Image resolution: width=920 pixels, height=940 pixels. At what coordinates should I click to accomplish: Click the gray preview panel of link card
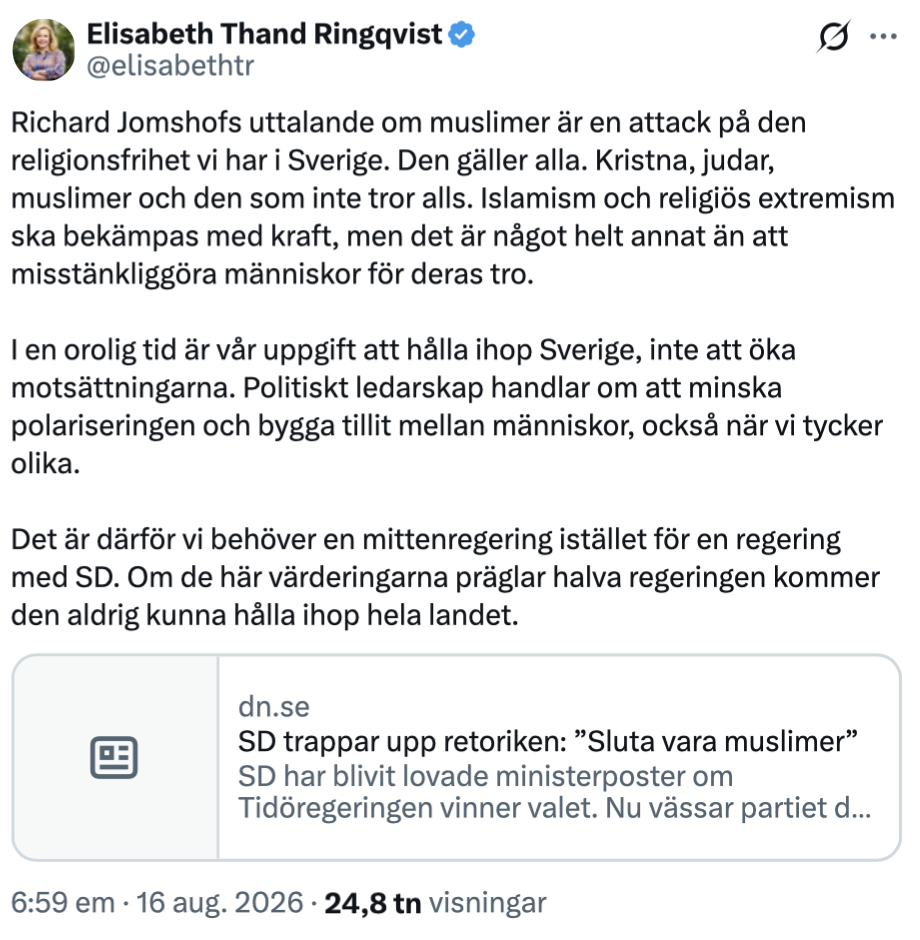point(116,758)
